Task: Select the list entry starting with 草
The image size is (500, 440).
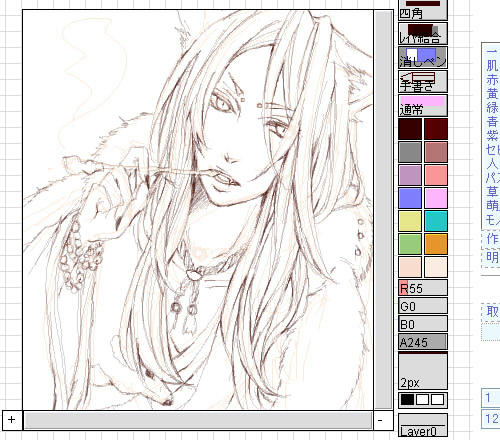Action: (493, 192)
